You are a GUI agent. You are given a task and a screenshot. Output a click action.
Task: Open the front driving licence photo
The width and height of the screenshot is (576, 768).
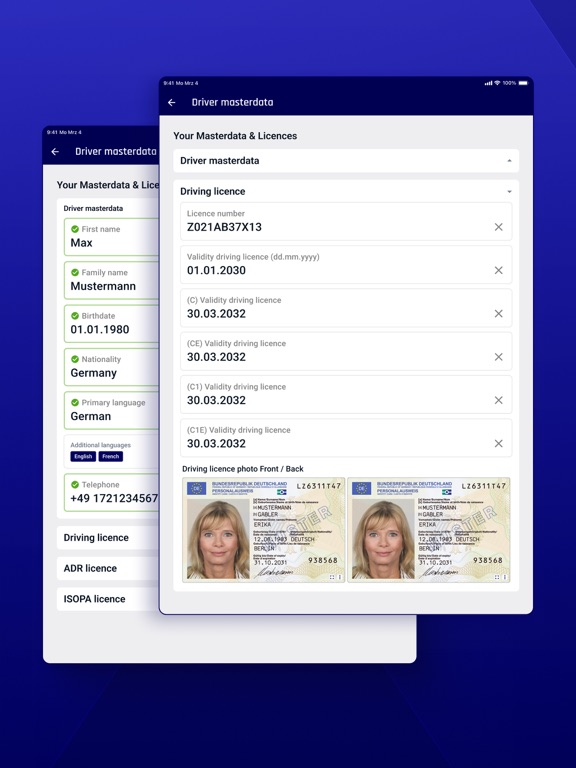[264, 530]
